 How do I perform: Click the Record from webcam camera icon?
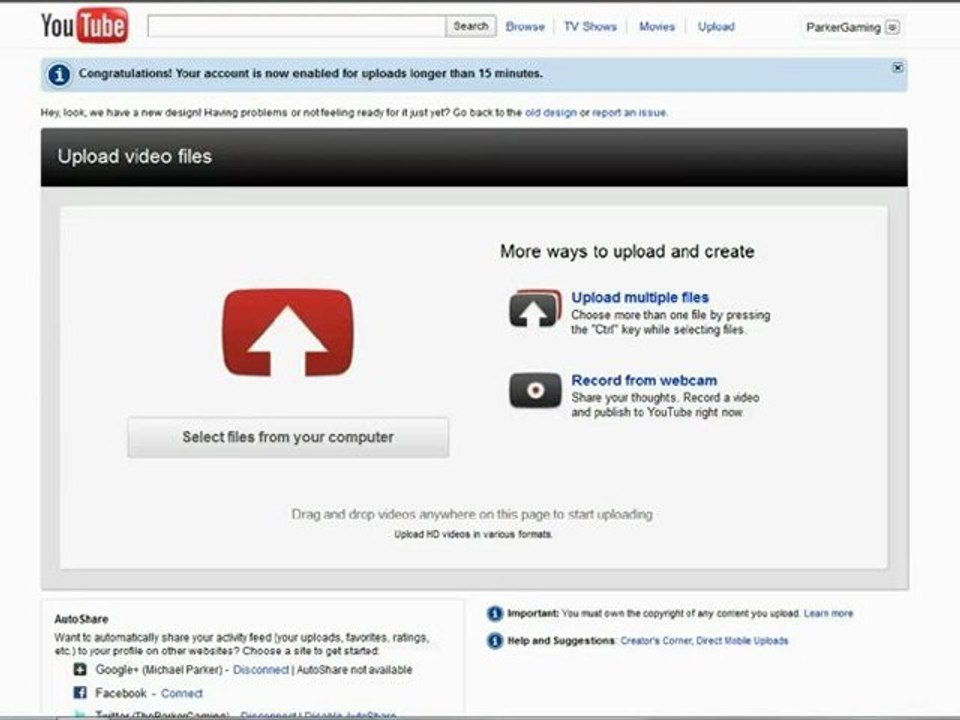pos(535,390)
